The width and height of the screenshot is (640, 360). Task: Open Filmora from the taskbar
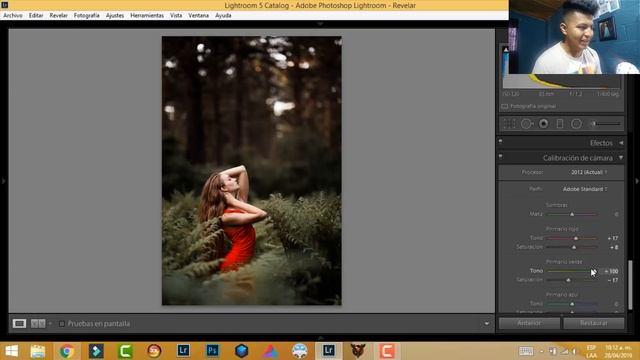coord(96,351)
